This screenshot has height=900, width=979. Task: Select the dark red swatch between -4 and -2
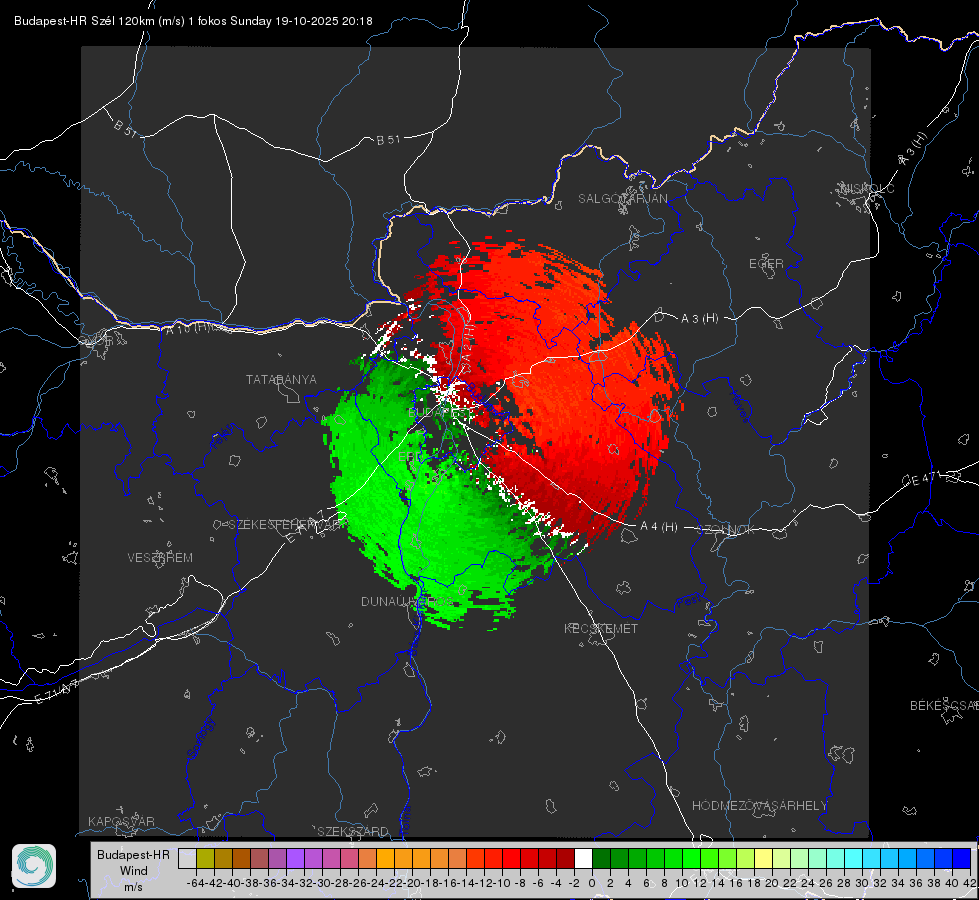point(565,859)
